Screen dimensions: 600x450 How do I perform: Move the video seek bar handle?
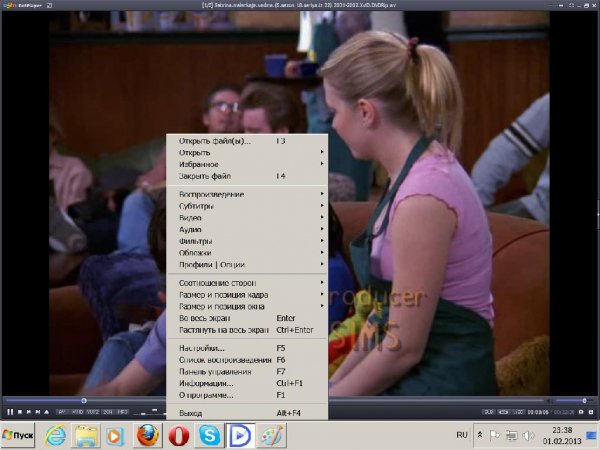pyautogui.click(x=83, y=401)
